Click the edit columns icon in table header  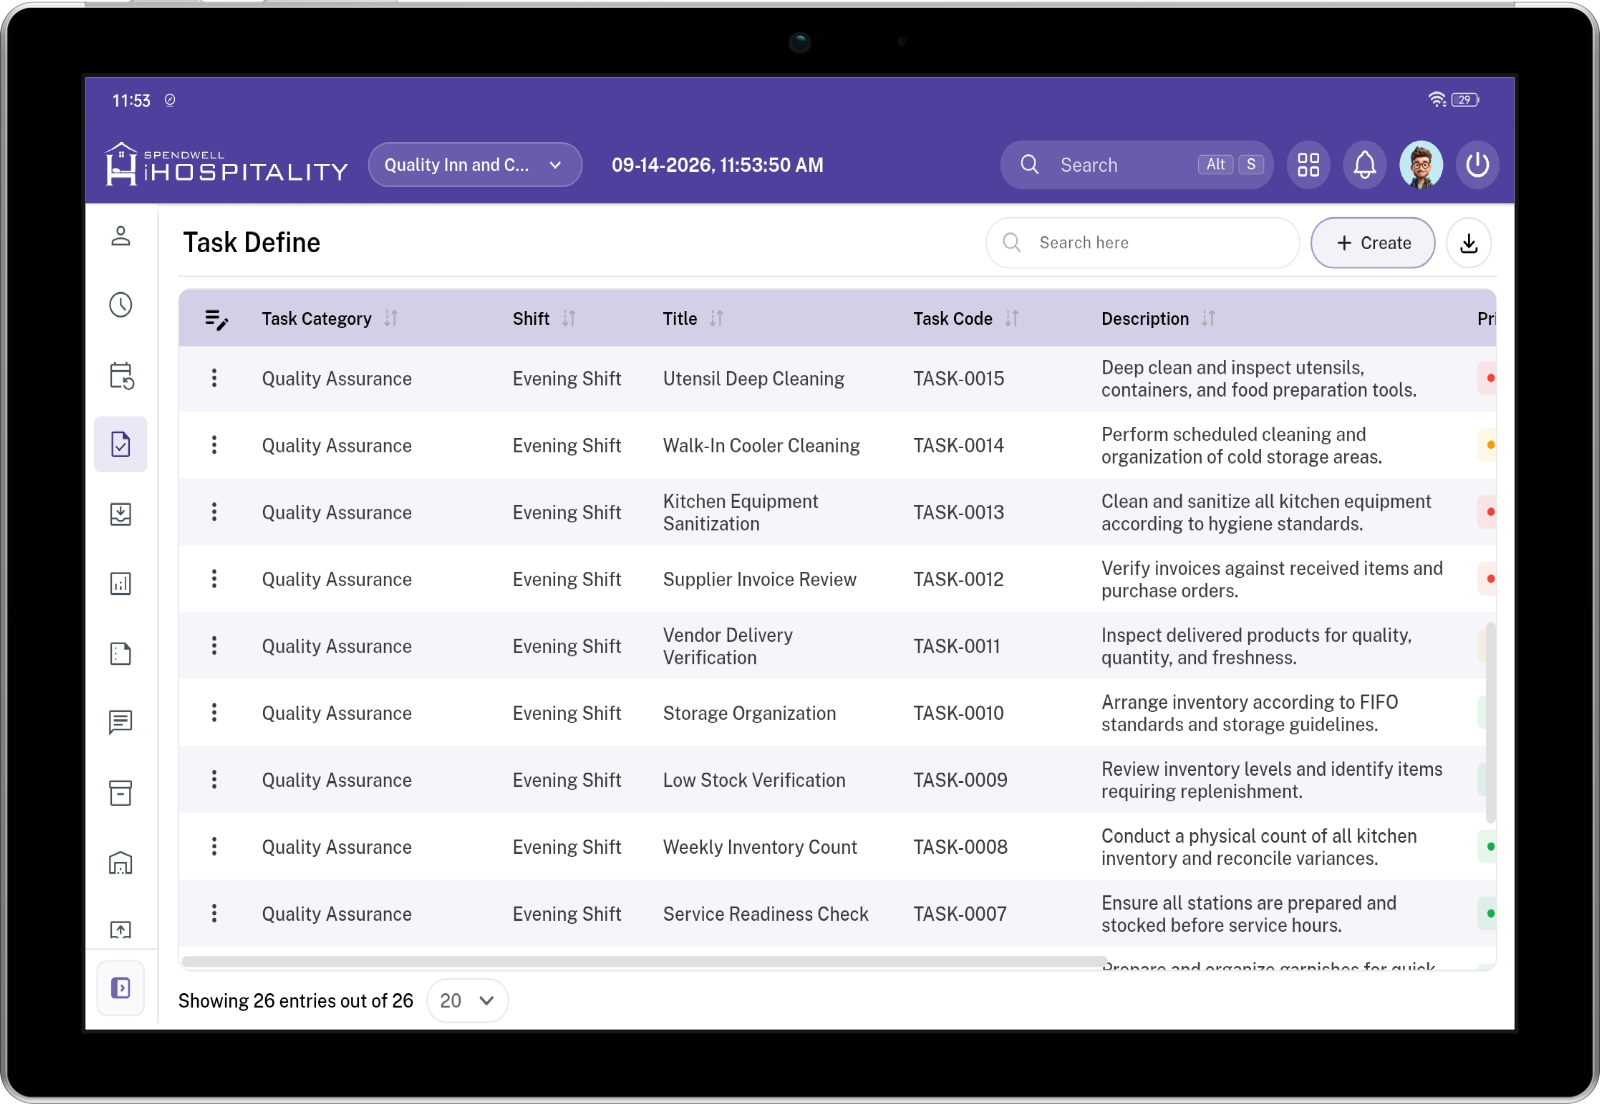pos(216,319)
